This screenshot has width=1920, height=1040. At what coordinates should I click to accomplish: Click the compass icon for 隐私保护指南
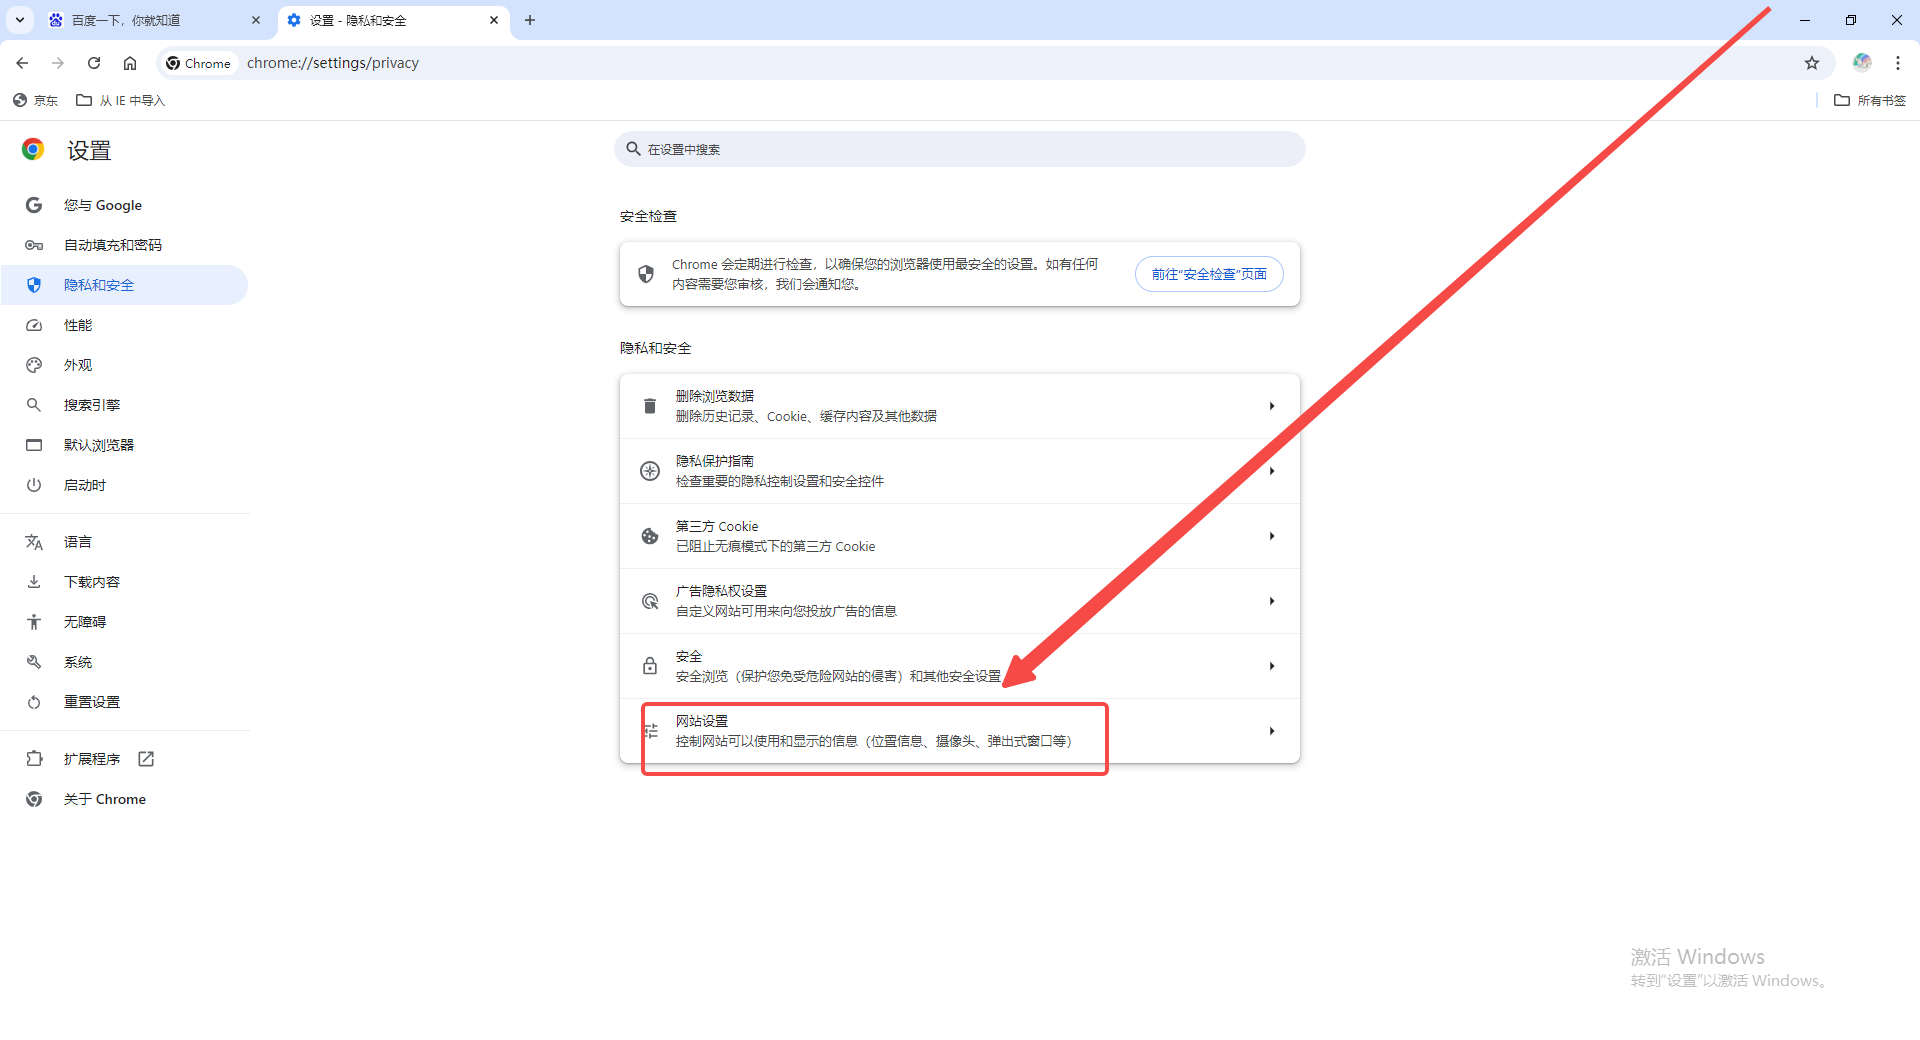tap(650, 471)
